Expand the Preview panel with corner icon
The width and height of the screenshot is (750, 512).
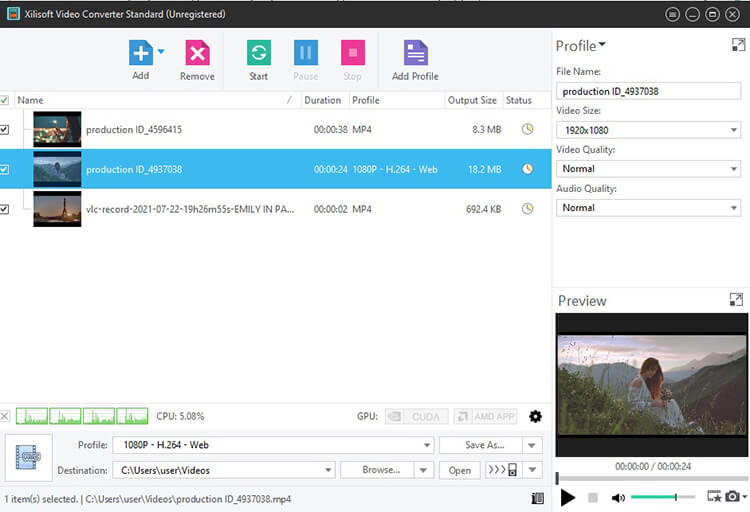736,300
